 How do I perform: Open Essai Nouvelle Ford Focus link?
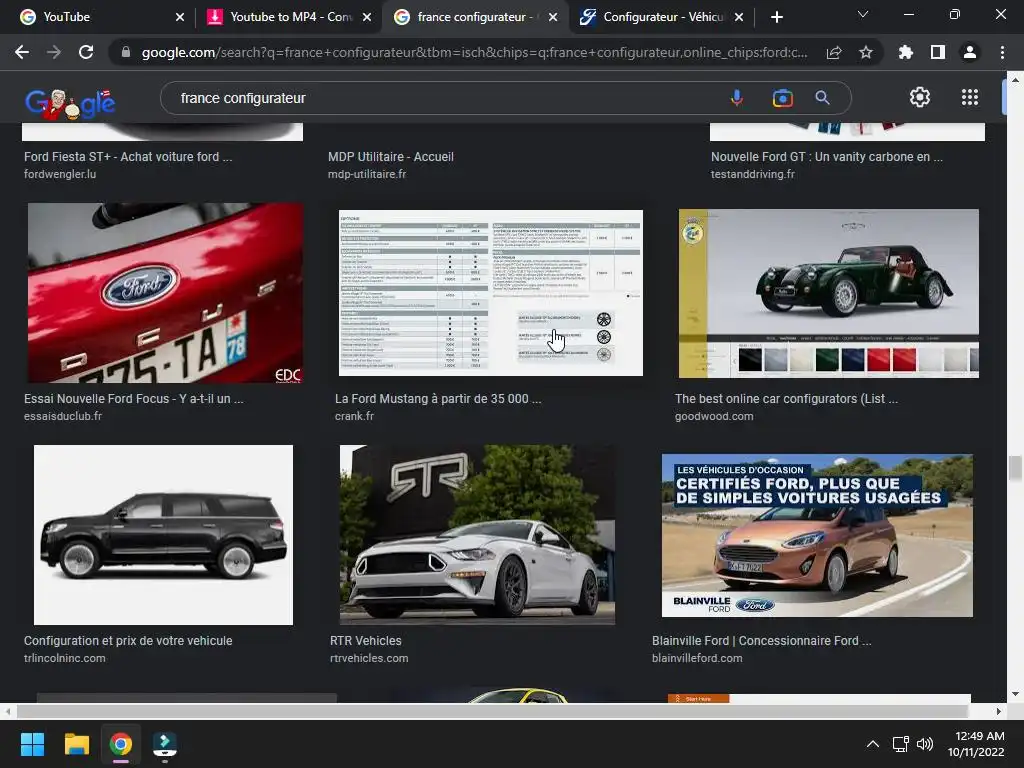point(133,398)
